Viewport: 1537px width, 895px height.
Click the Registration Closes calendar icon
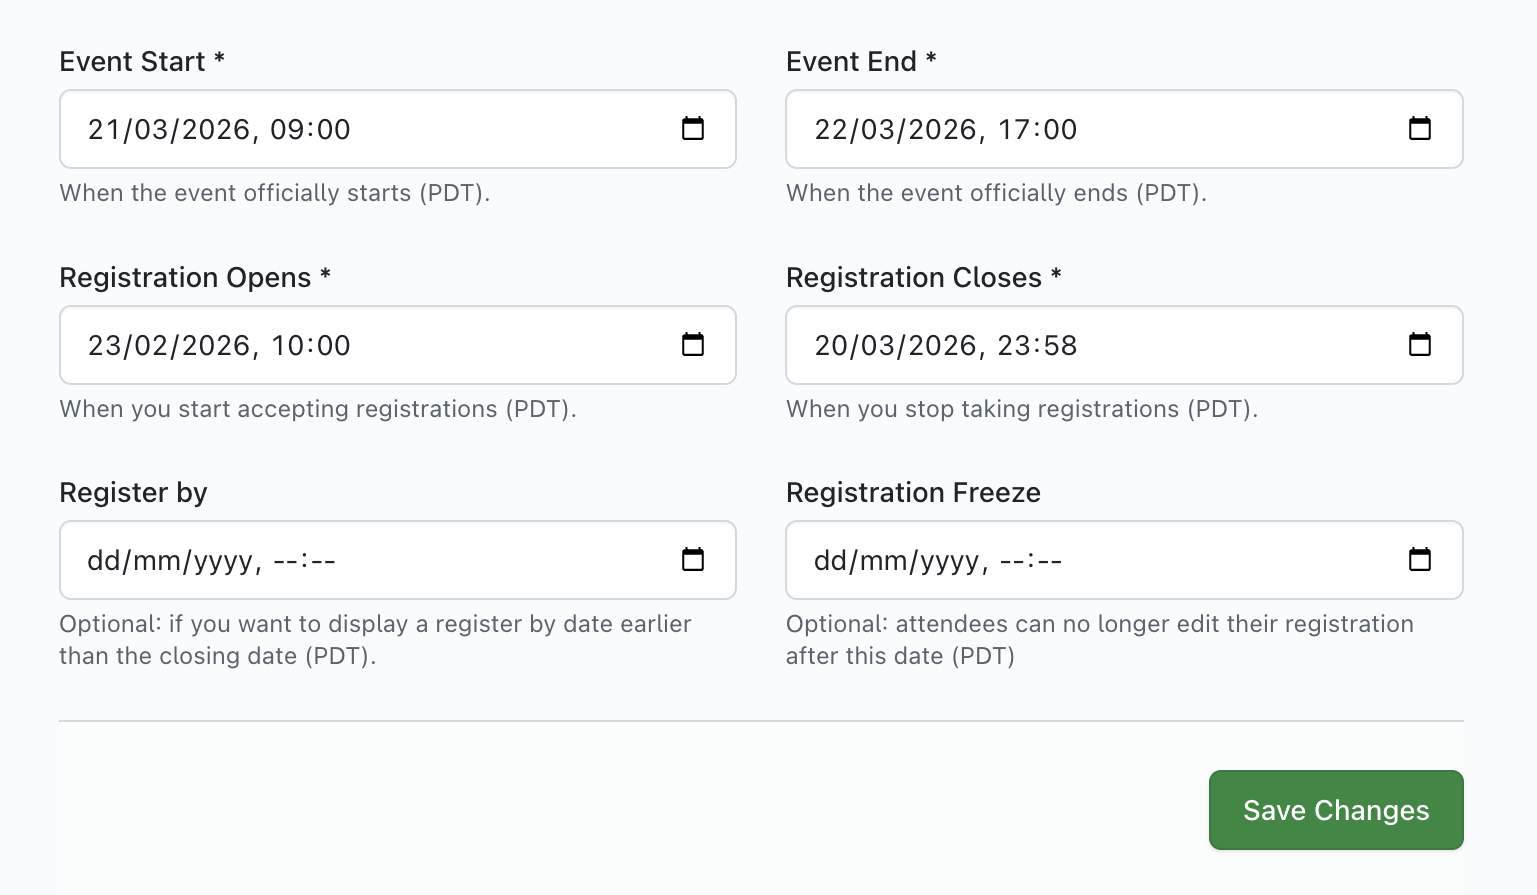[x=1419, y=345]
